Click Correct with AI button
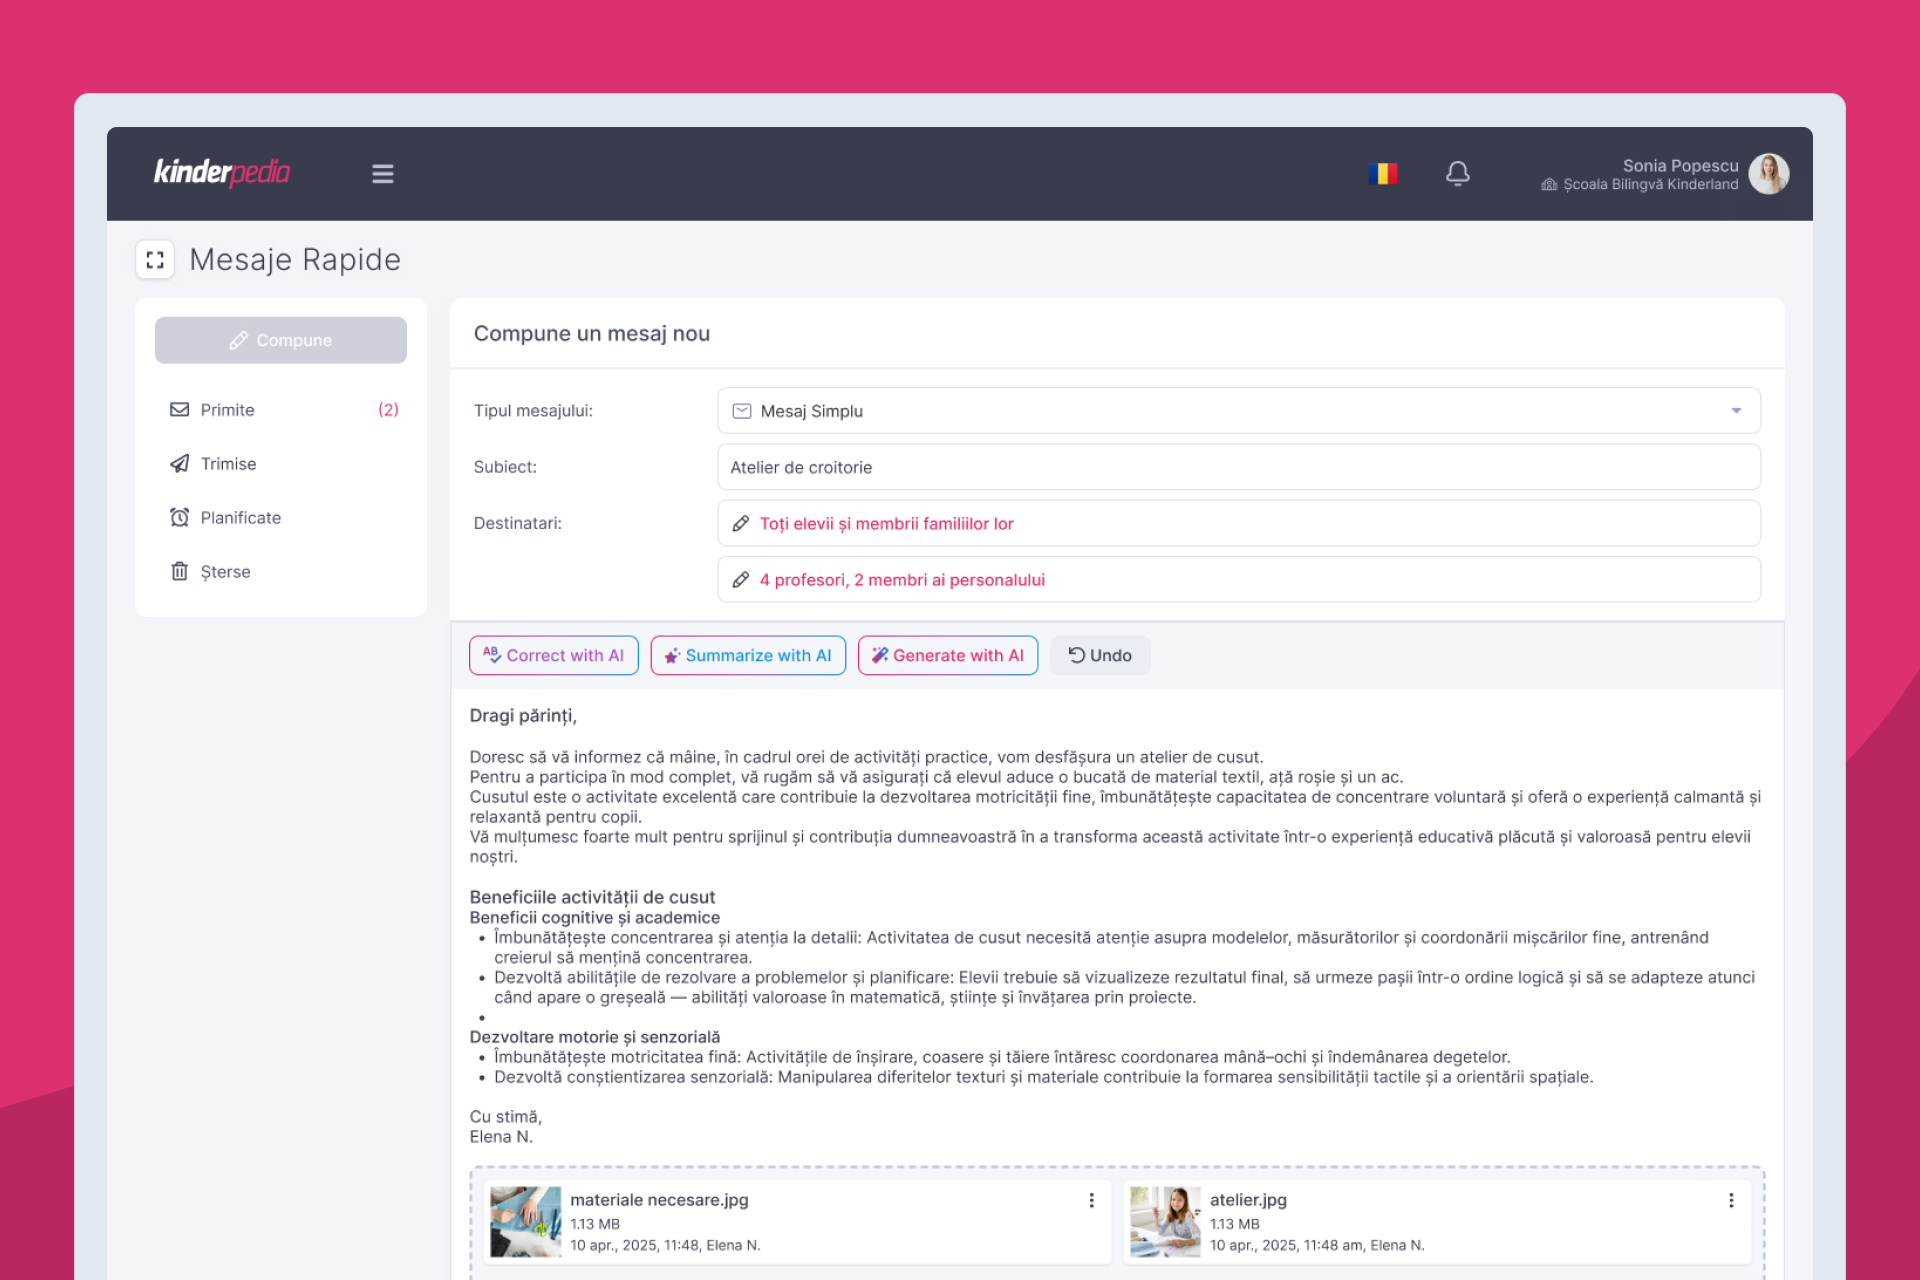Viewport: 1920px width, 1280px height. pos(553,656)
